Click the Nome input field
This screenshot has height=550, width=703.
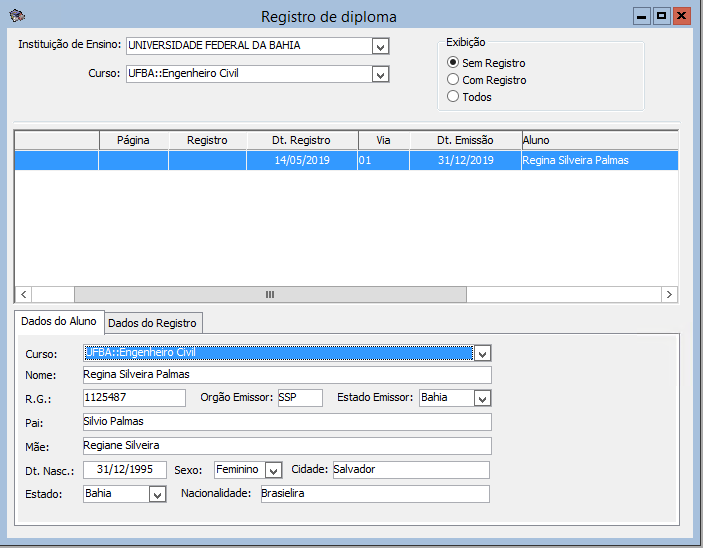[x=287, y=375]
